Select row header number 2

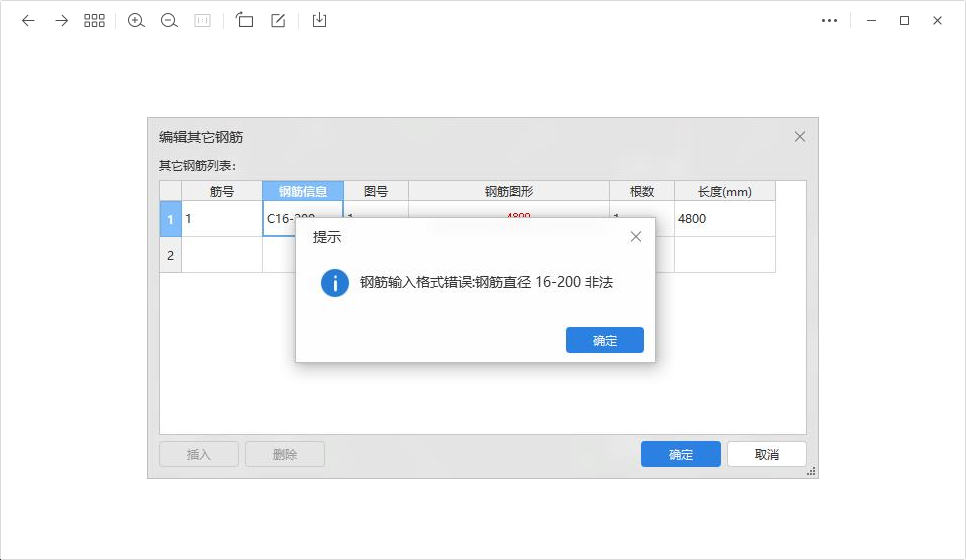(x=171, y=255)
